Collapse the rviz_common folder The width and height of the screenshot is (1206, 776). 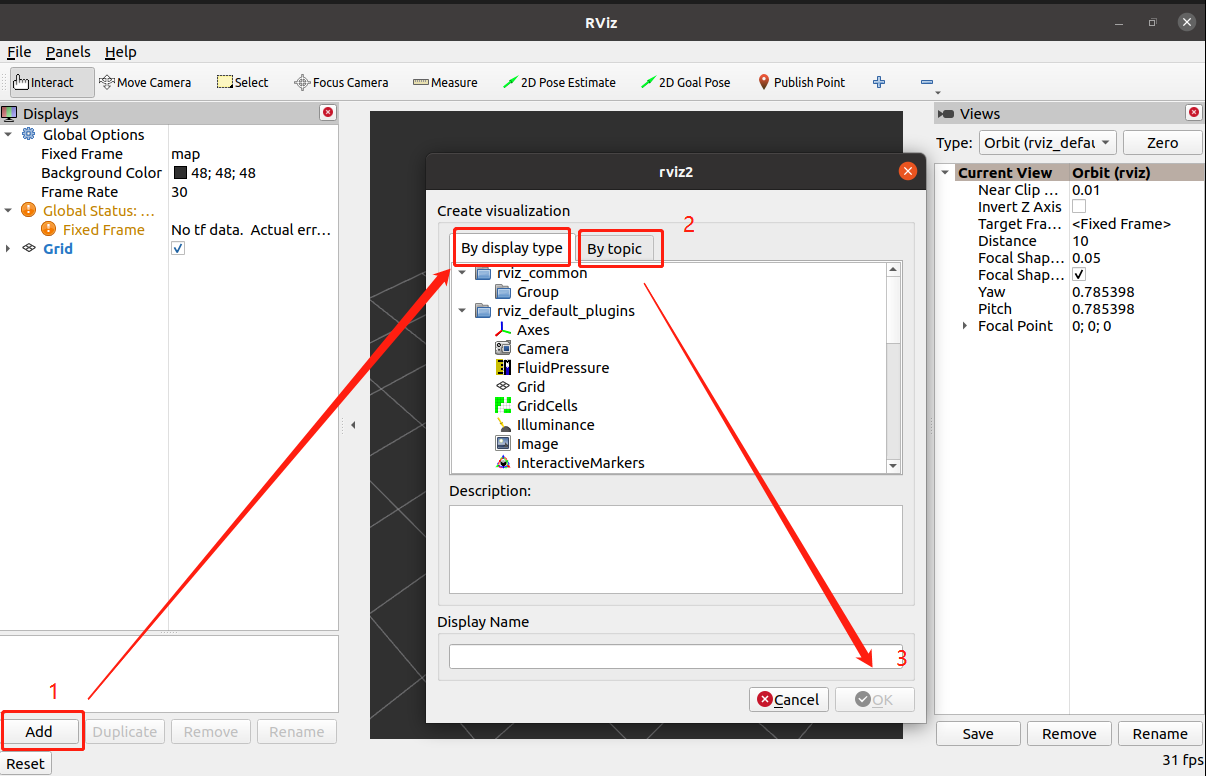click(462, 273)
